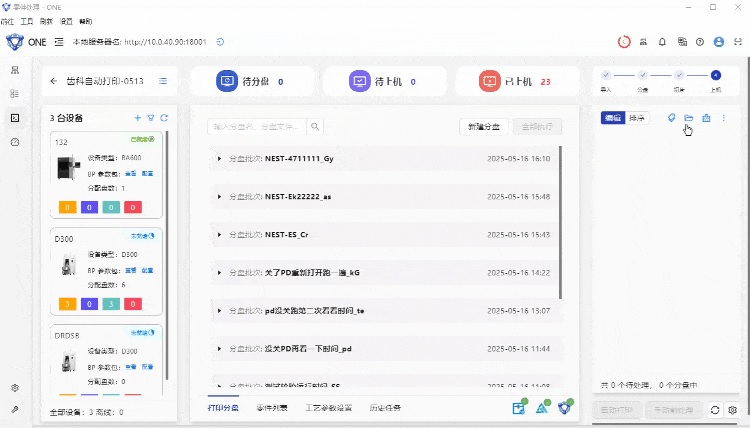Screen dimensions: 750x428
Task: Click the building icon in right panel
Action: (706, 118)
